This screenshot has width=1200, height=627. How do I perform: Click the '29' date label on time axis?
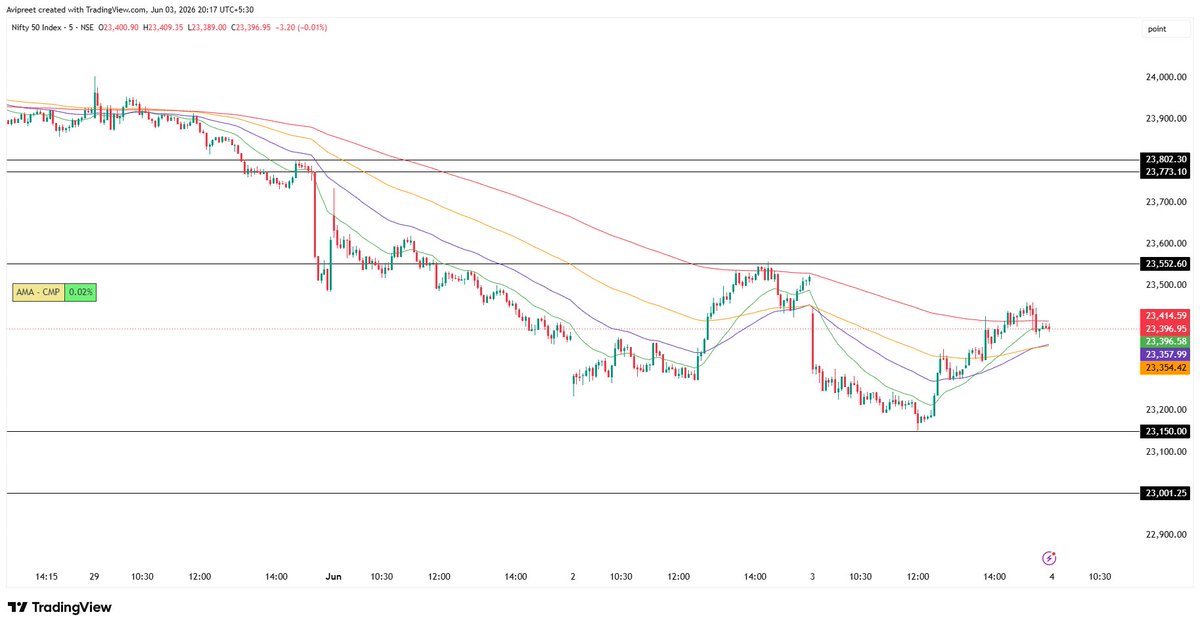pos(94,577)
